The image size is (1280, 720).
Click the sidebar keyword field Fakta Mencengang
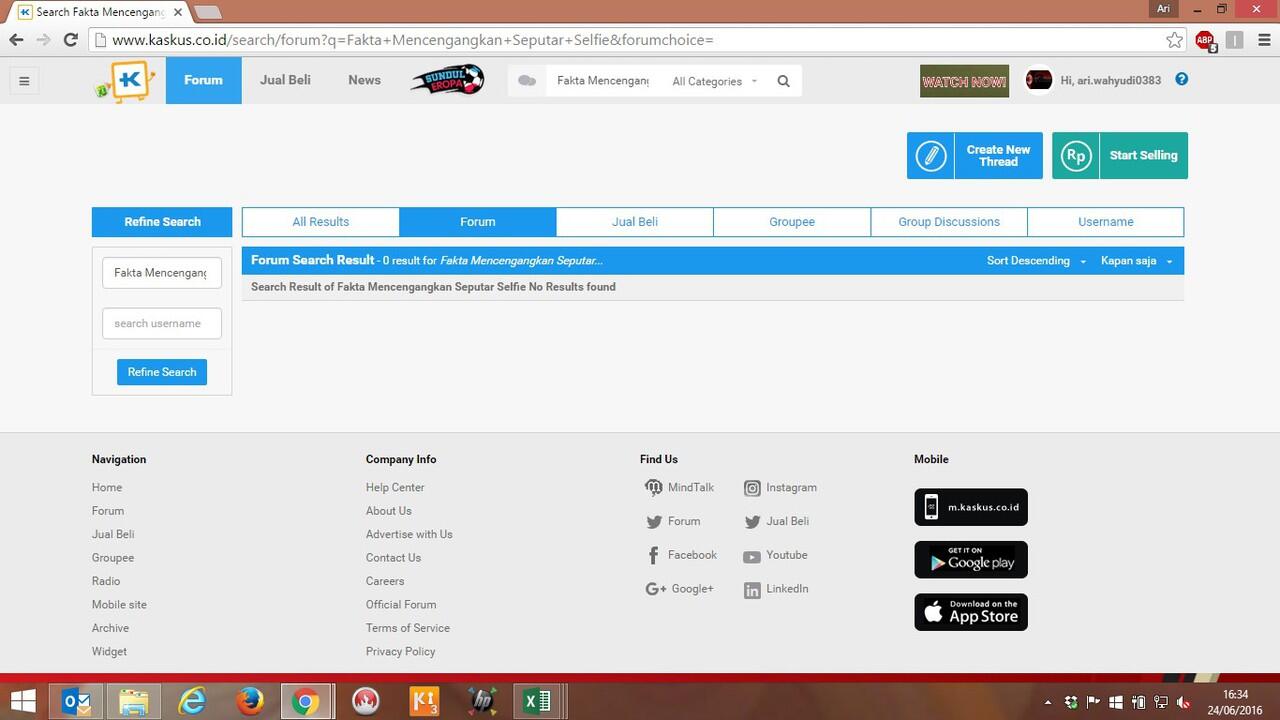tap(162, 272)
